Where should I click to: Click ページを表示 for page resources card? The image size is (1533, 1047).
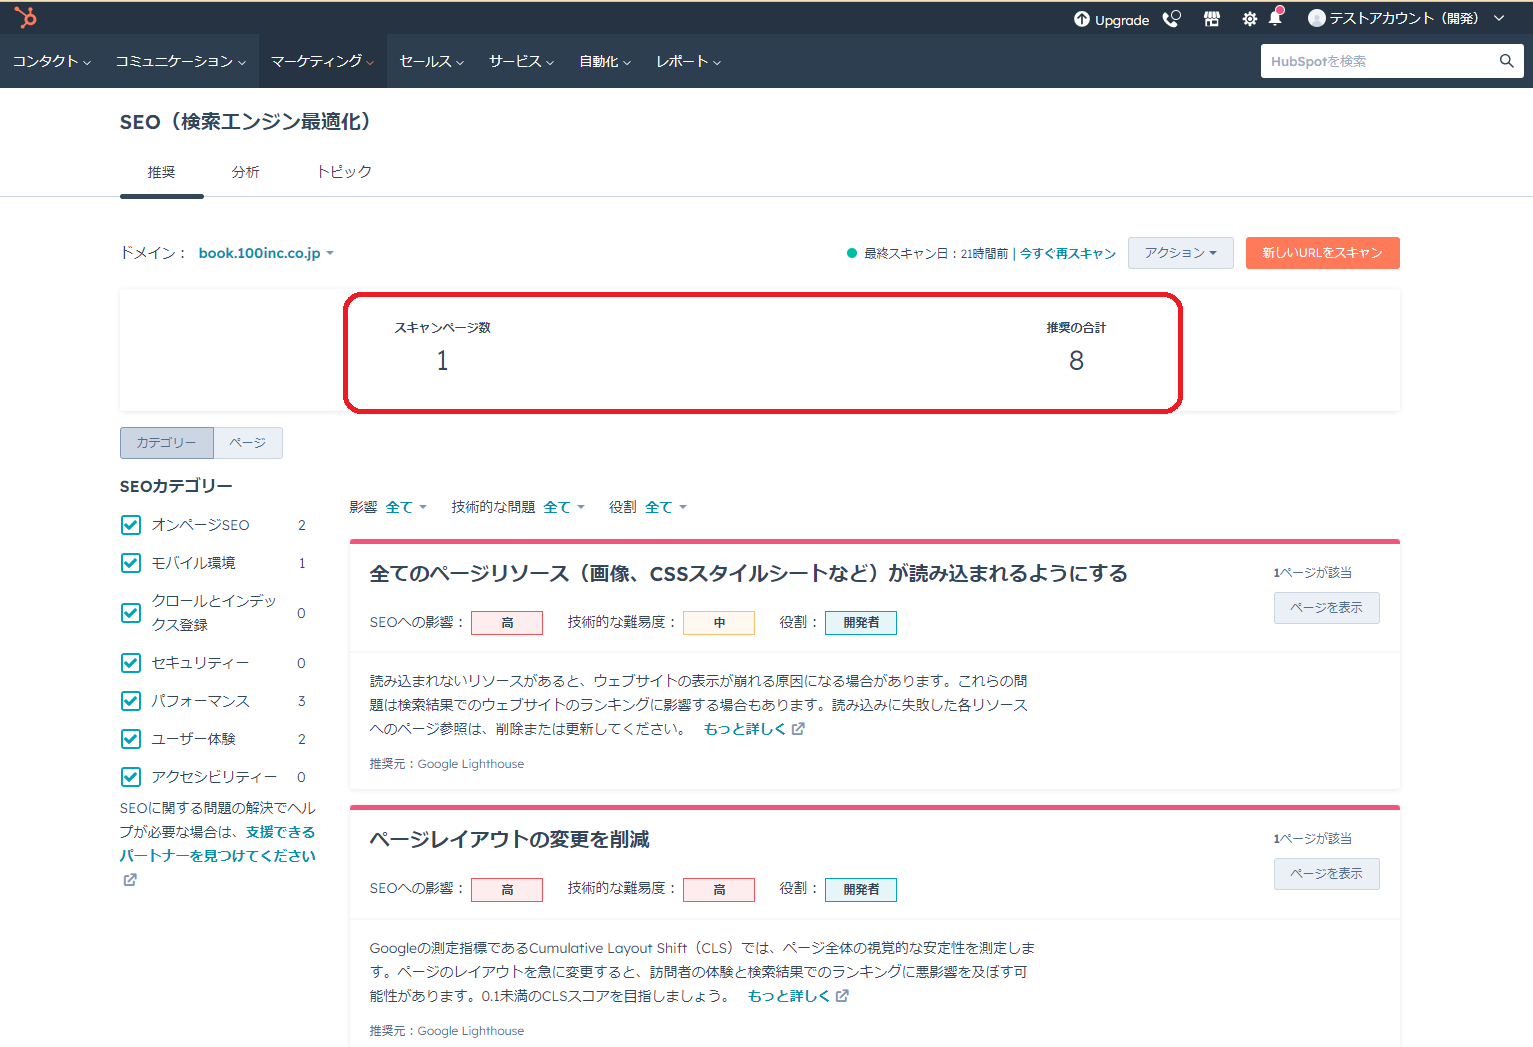[1327, 608]
